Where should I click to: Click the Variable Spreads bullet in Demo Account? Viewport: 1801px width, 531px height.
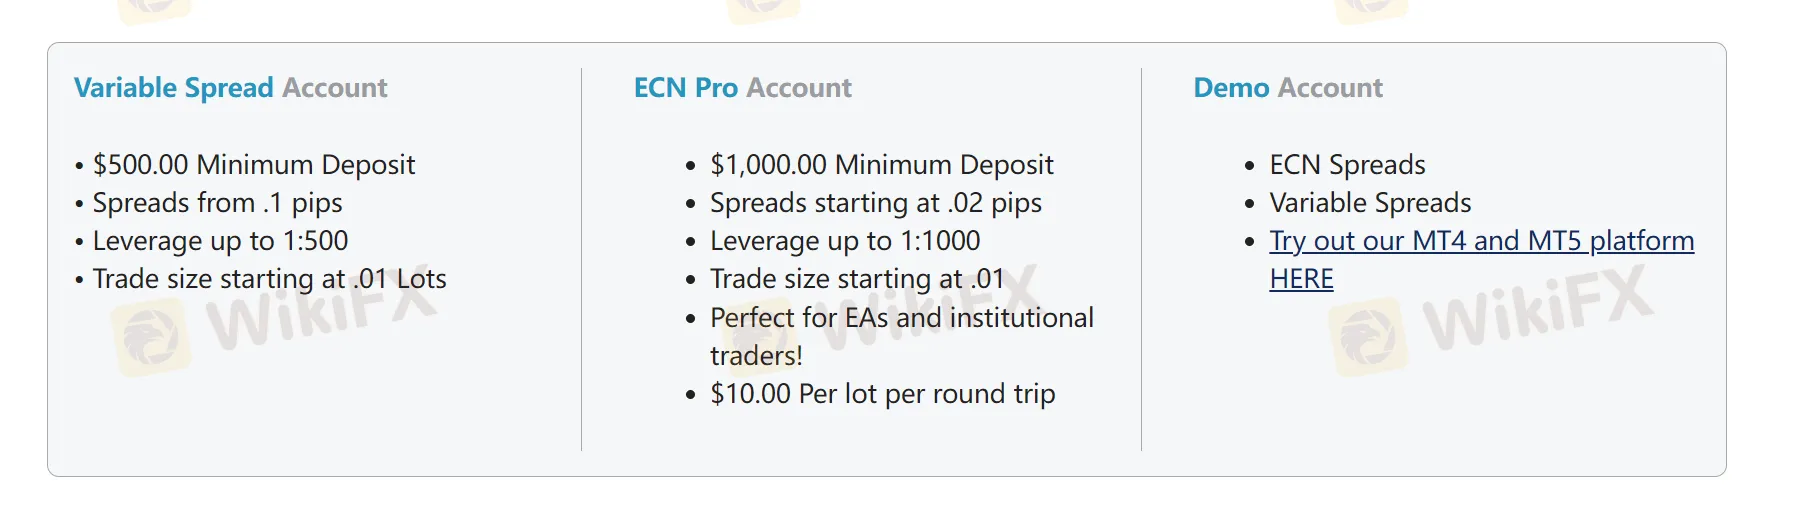click(1370, 203)
